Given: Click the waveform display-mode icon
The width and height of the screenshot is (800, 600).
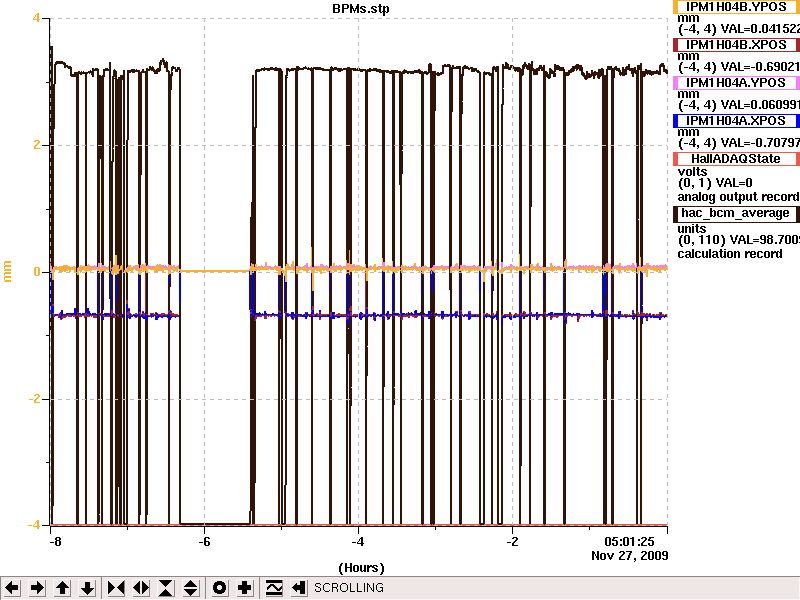Looking at the screenshot, I should tap(274, 588).
